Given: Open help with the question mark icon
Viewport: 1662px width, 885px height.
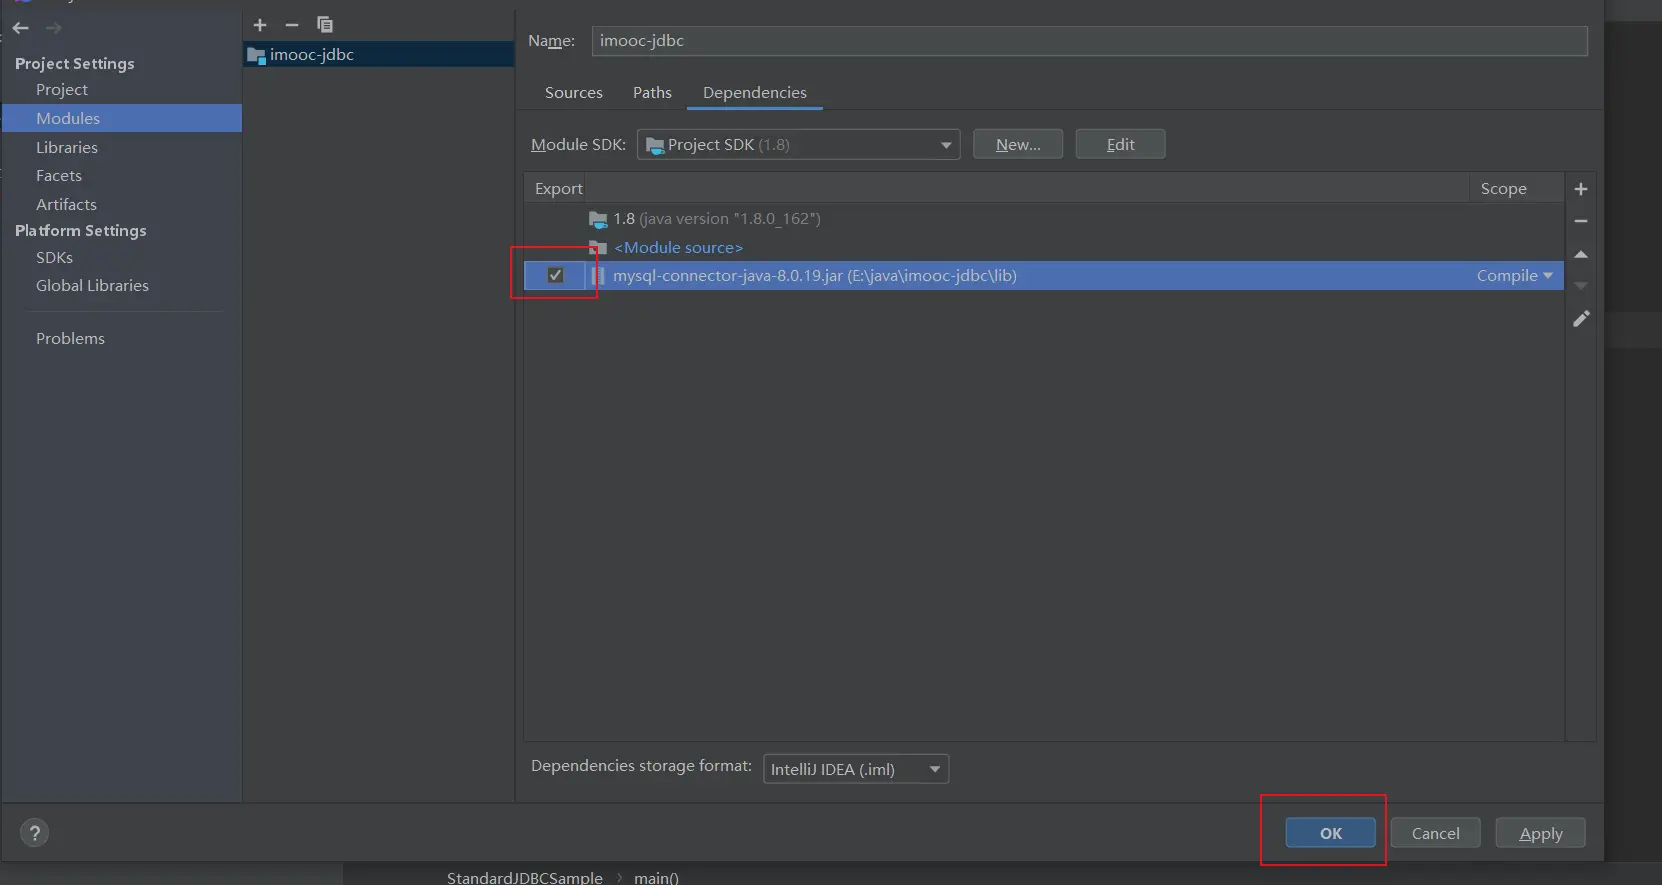Looking at the screenshot, I should (x=34, y=833).
